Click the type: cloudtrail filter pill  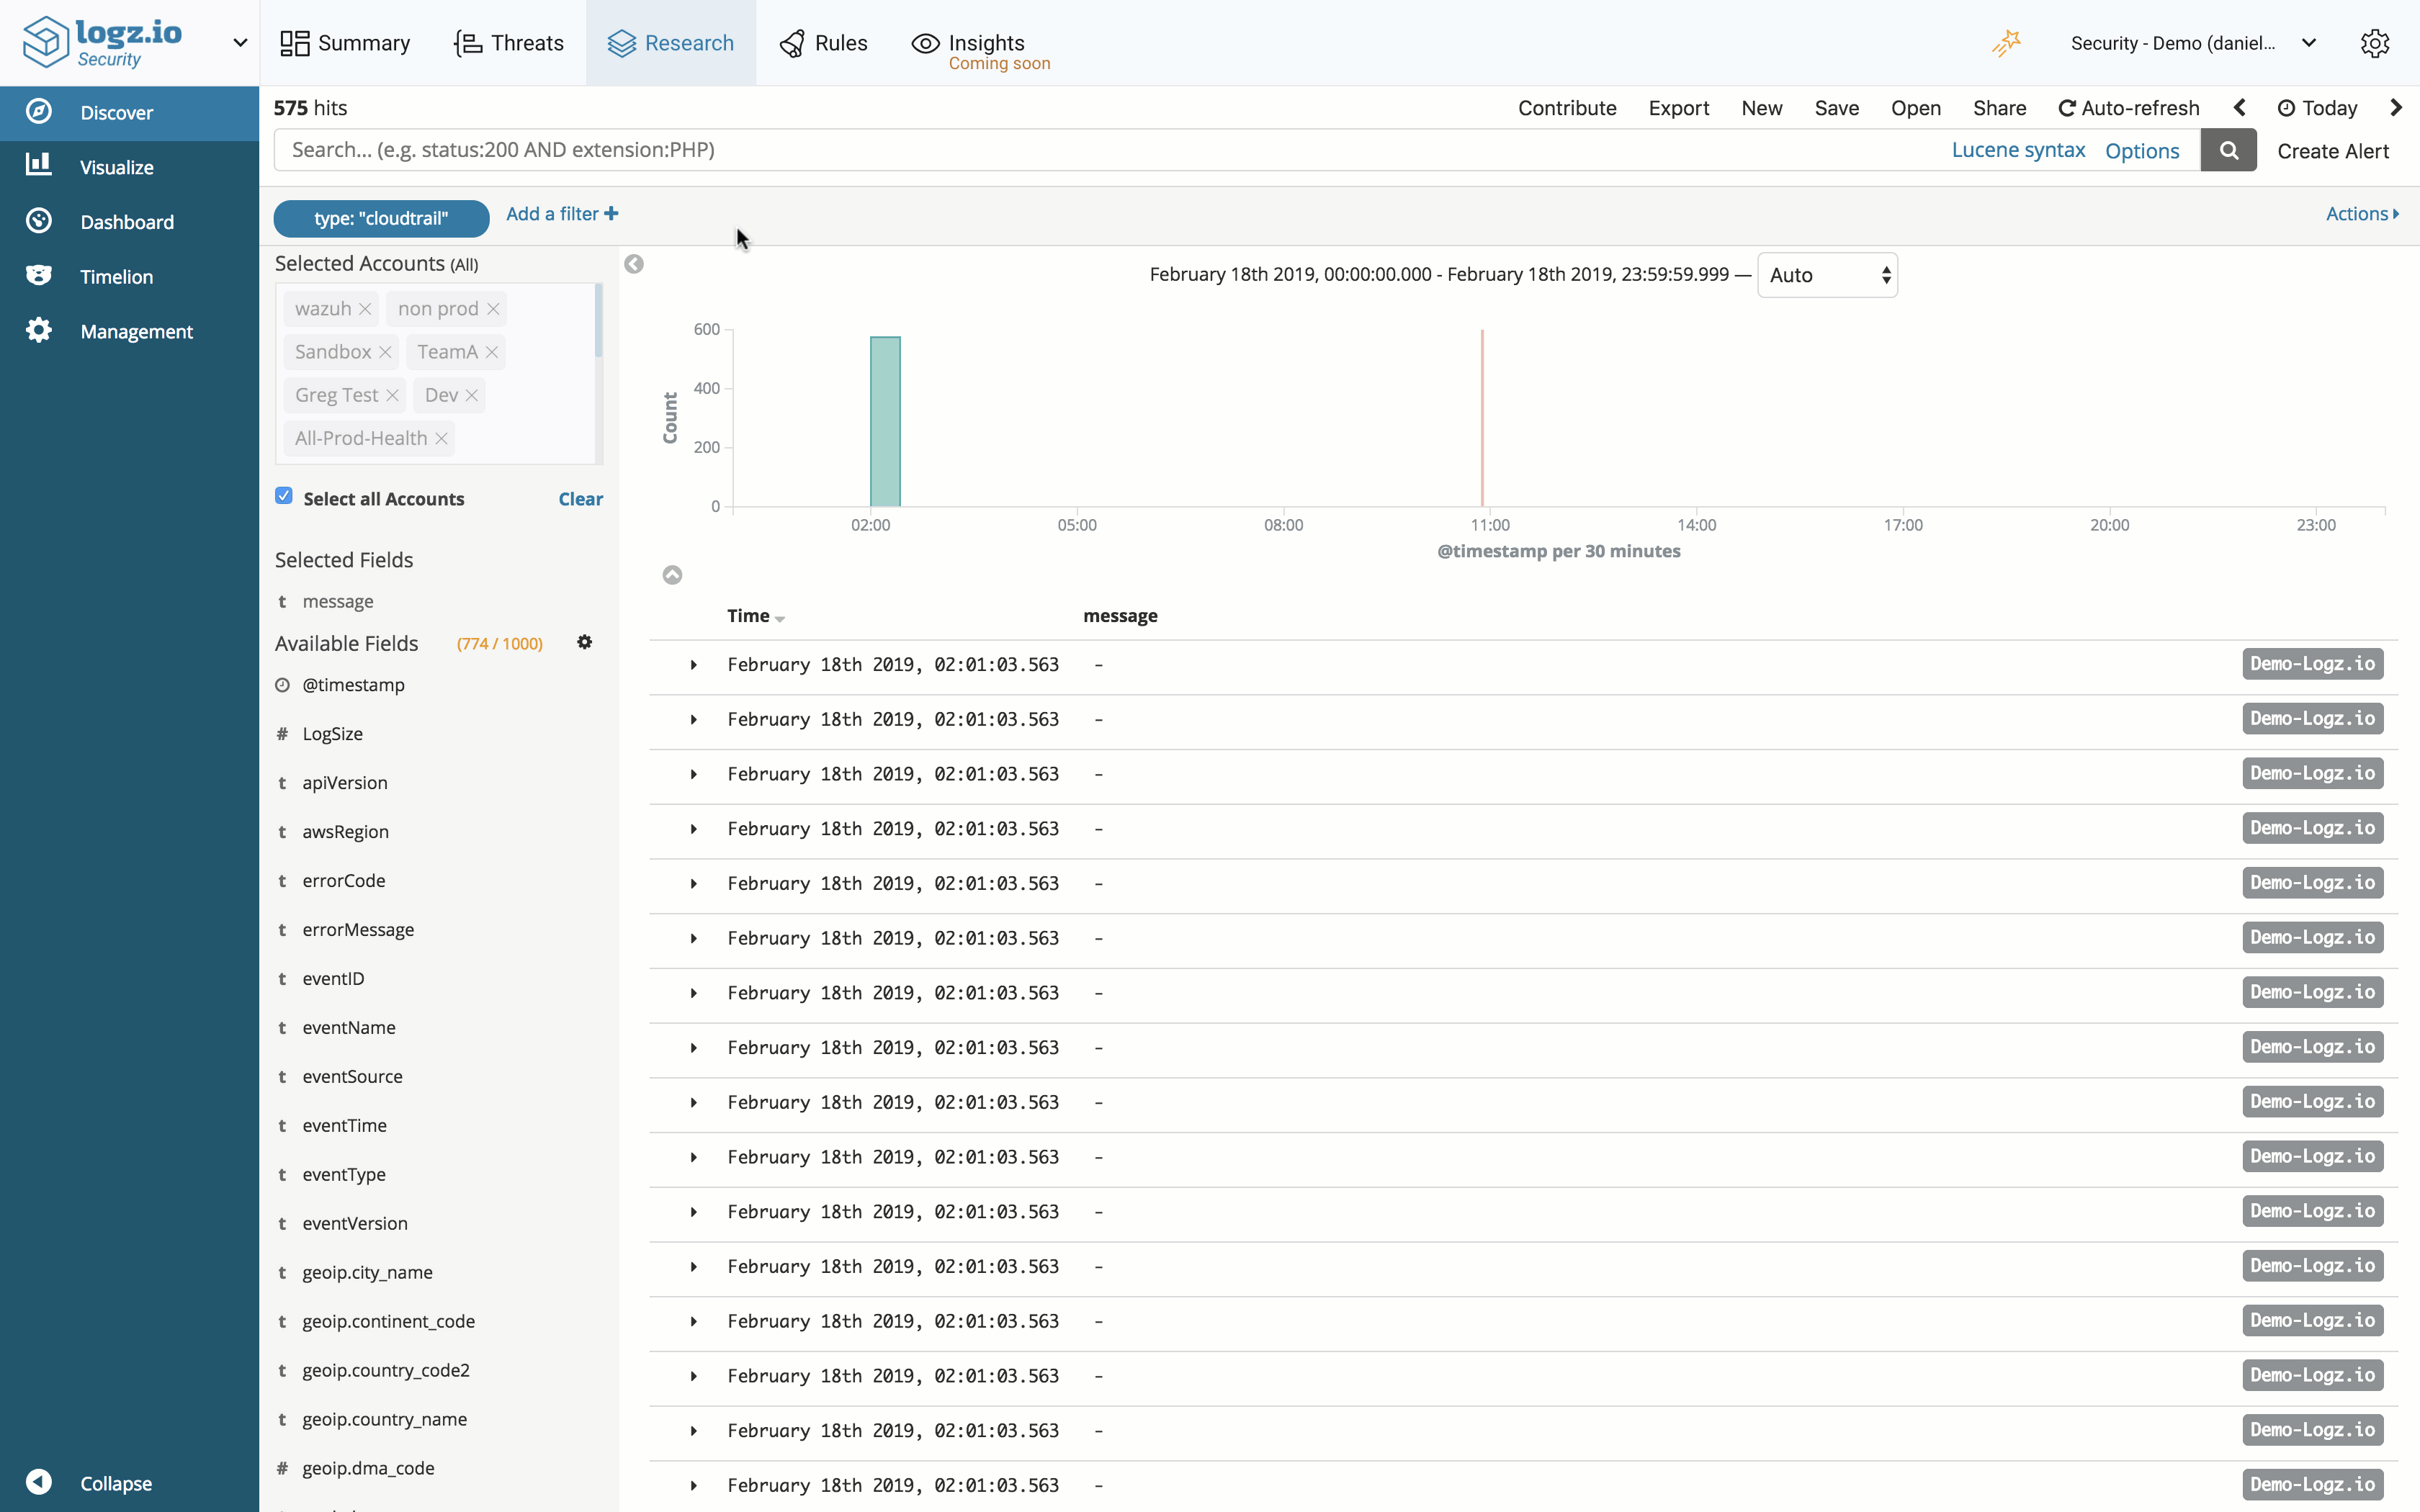(x=381, y=218)
